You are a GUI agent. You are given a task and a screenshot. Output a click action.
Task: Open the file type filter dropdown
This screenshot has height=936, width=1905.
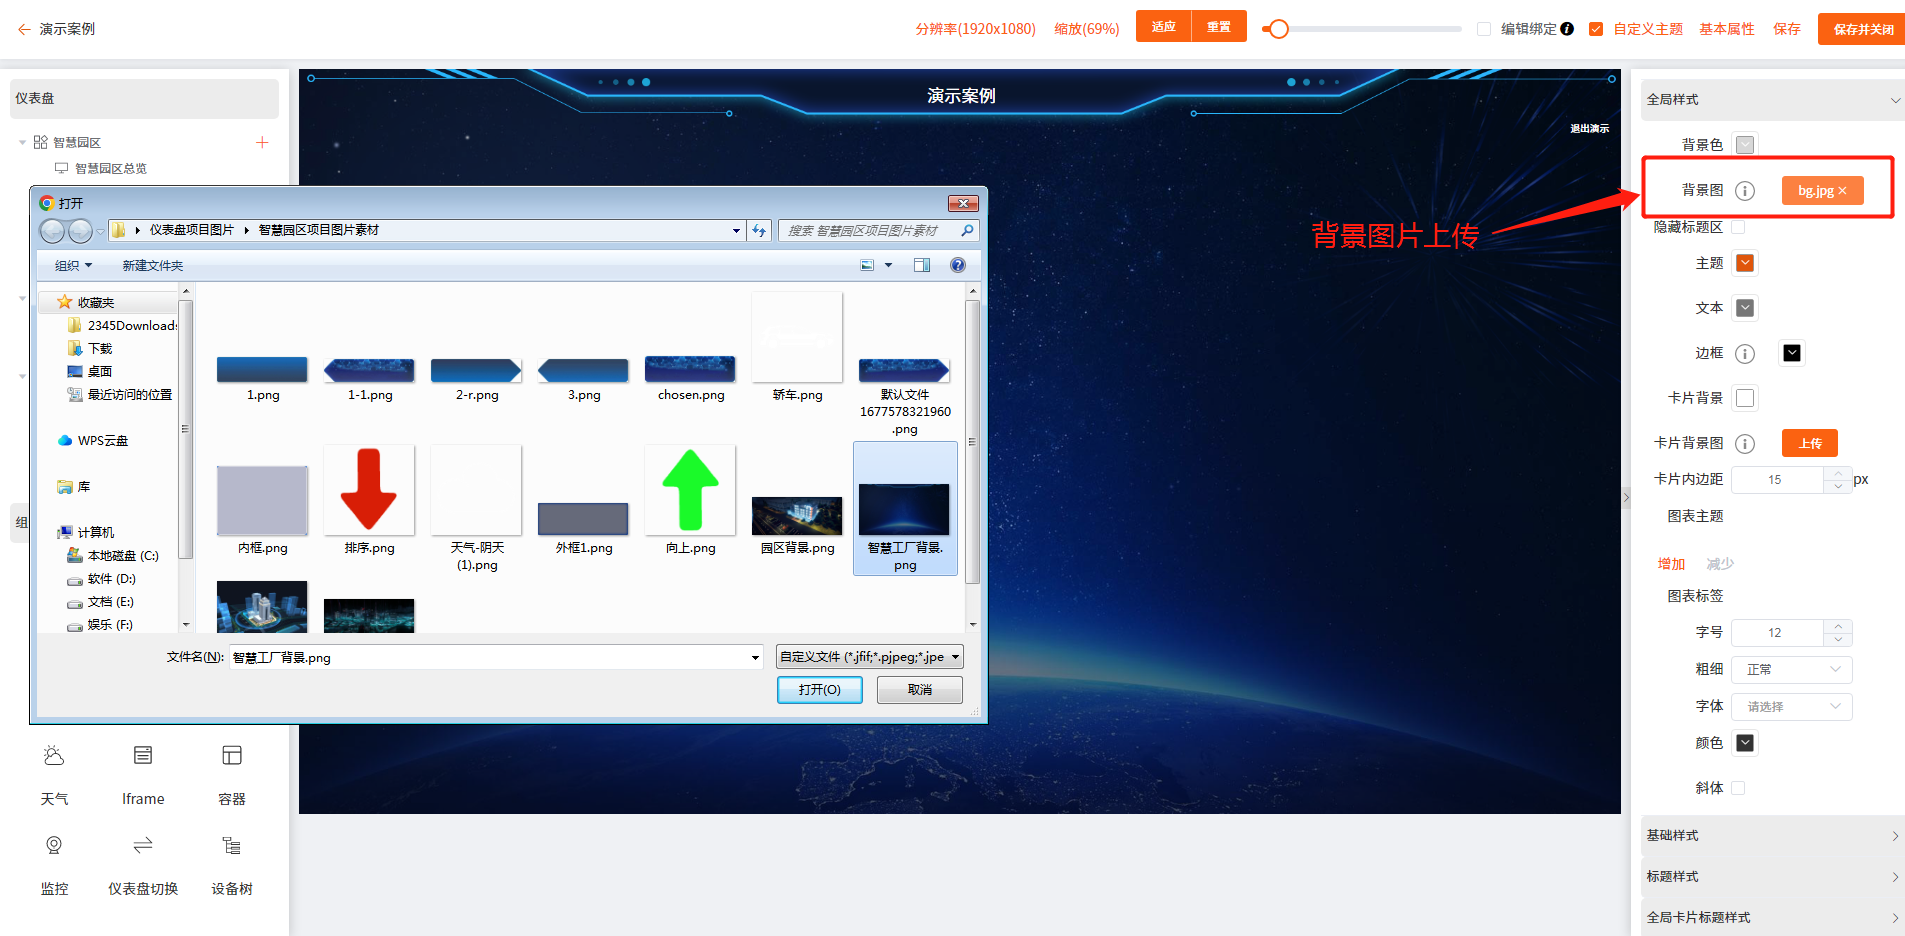point(870,657)
